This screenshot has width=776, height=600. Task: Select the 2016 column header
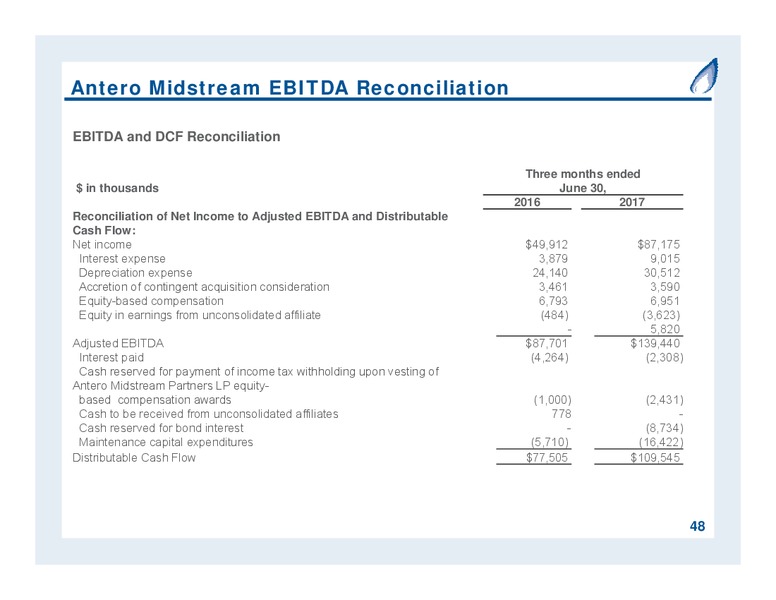527,202
